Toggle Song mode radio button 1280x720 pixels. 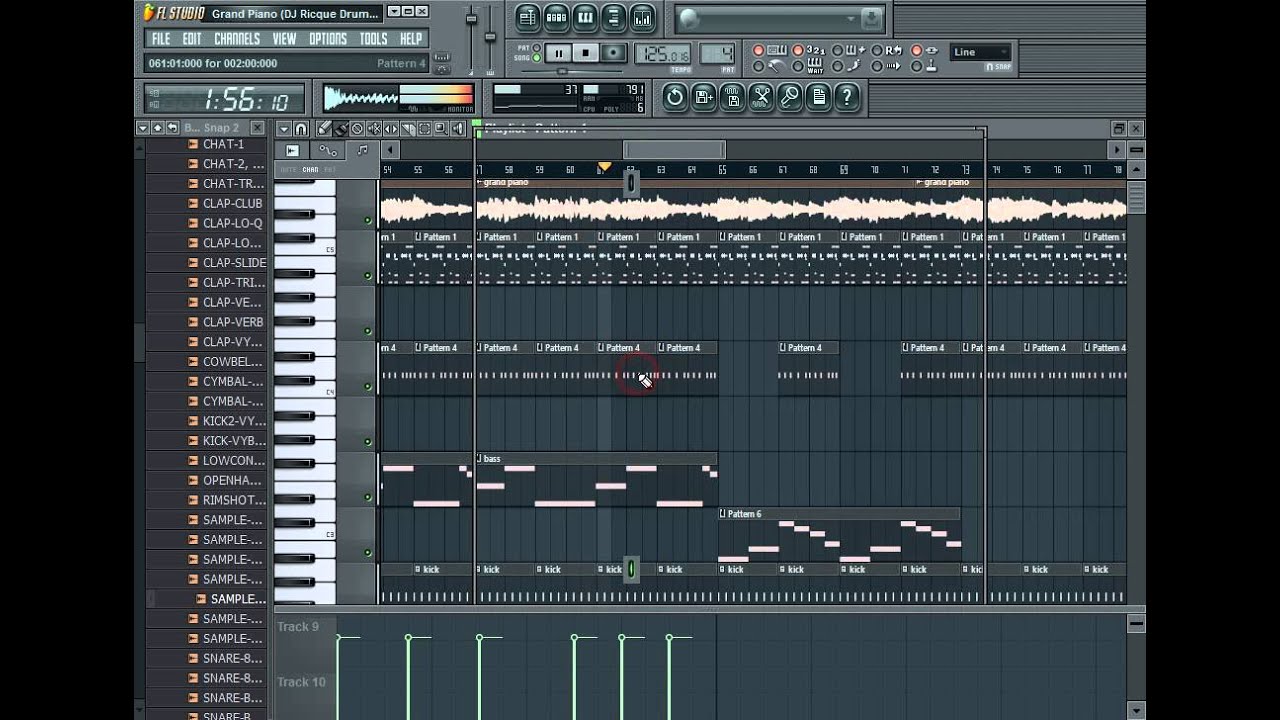(x=537, y=57)
